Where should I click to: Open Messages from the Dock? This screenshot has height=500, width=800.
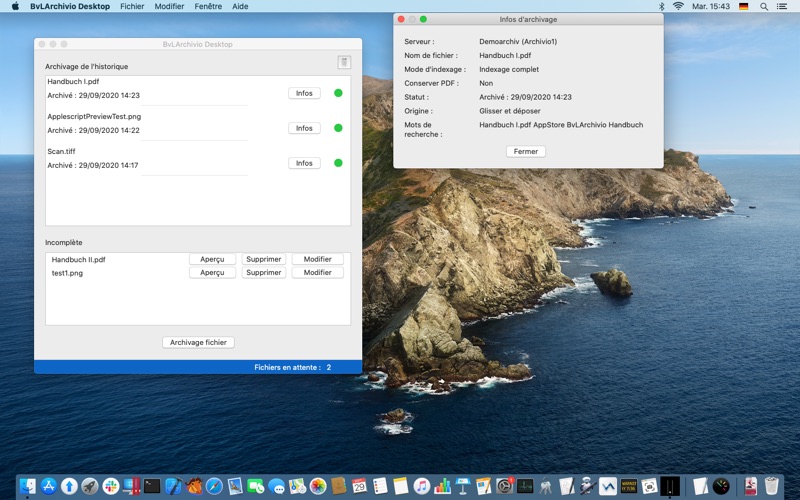coord(277,486)
